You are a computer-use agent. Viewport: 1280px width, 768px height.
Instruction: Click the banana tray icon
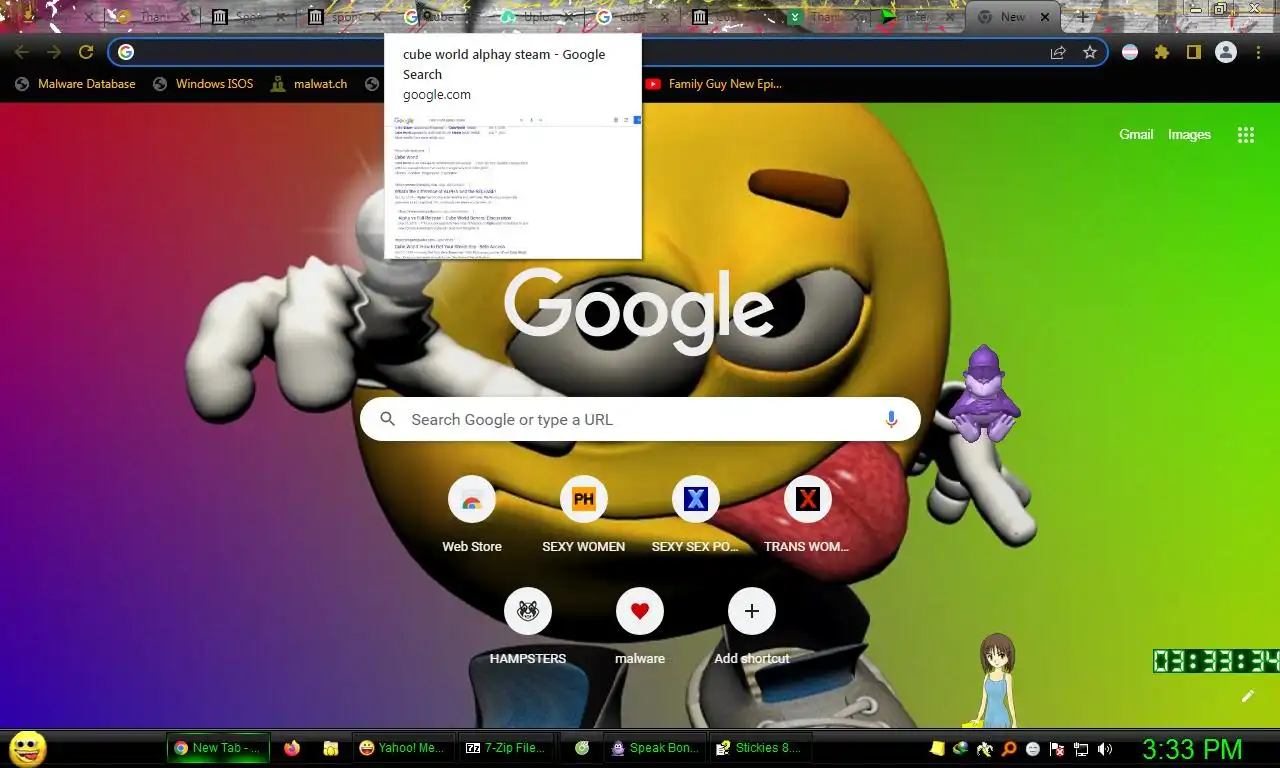[x=984, y=748]
